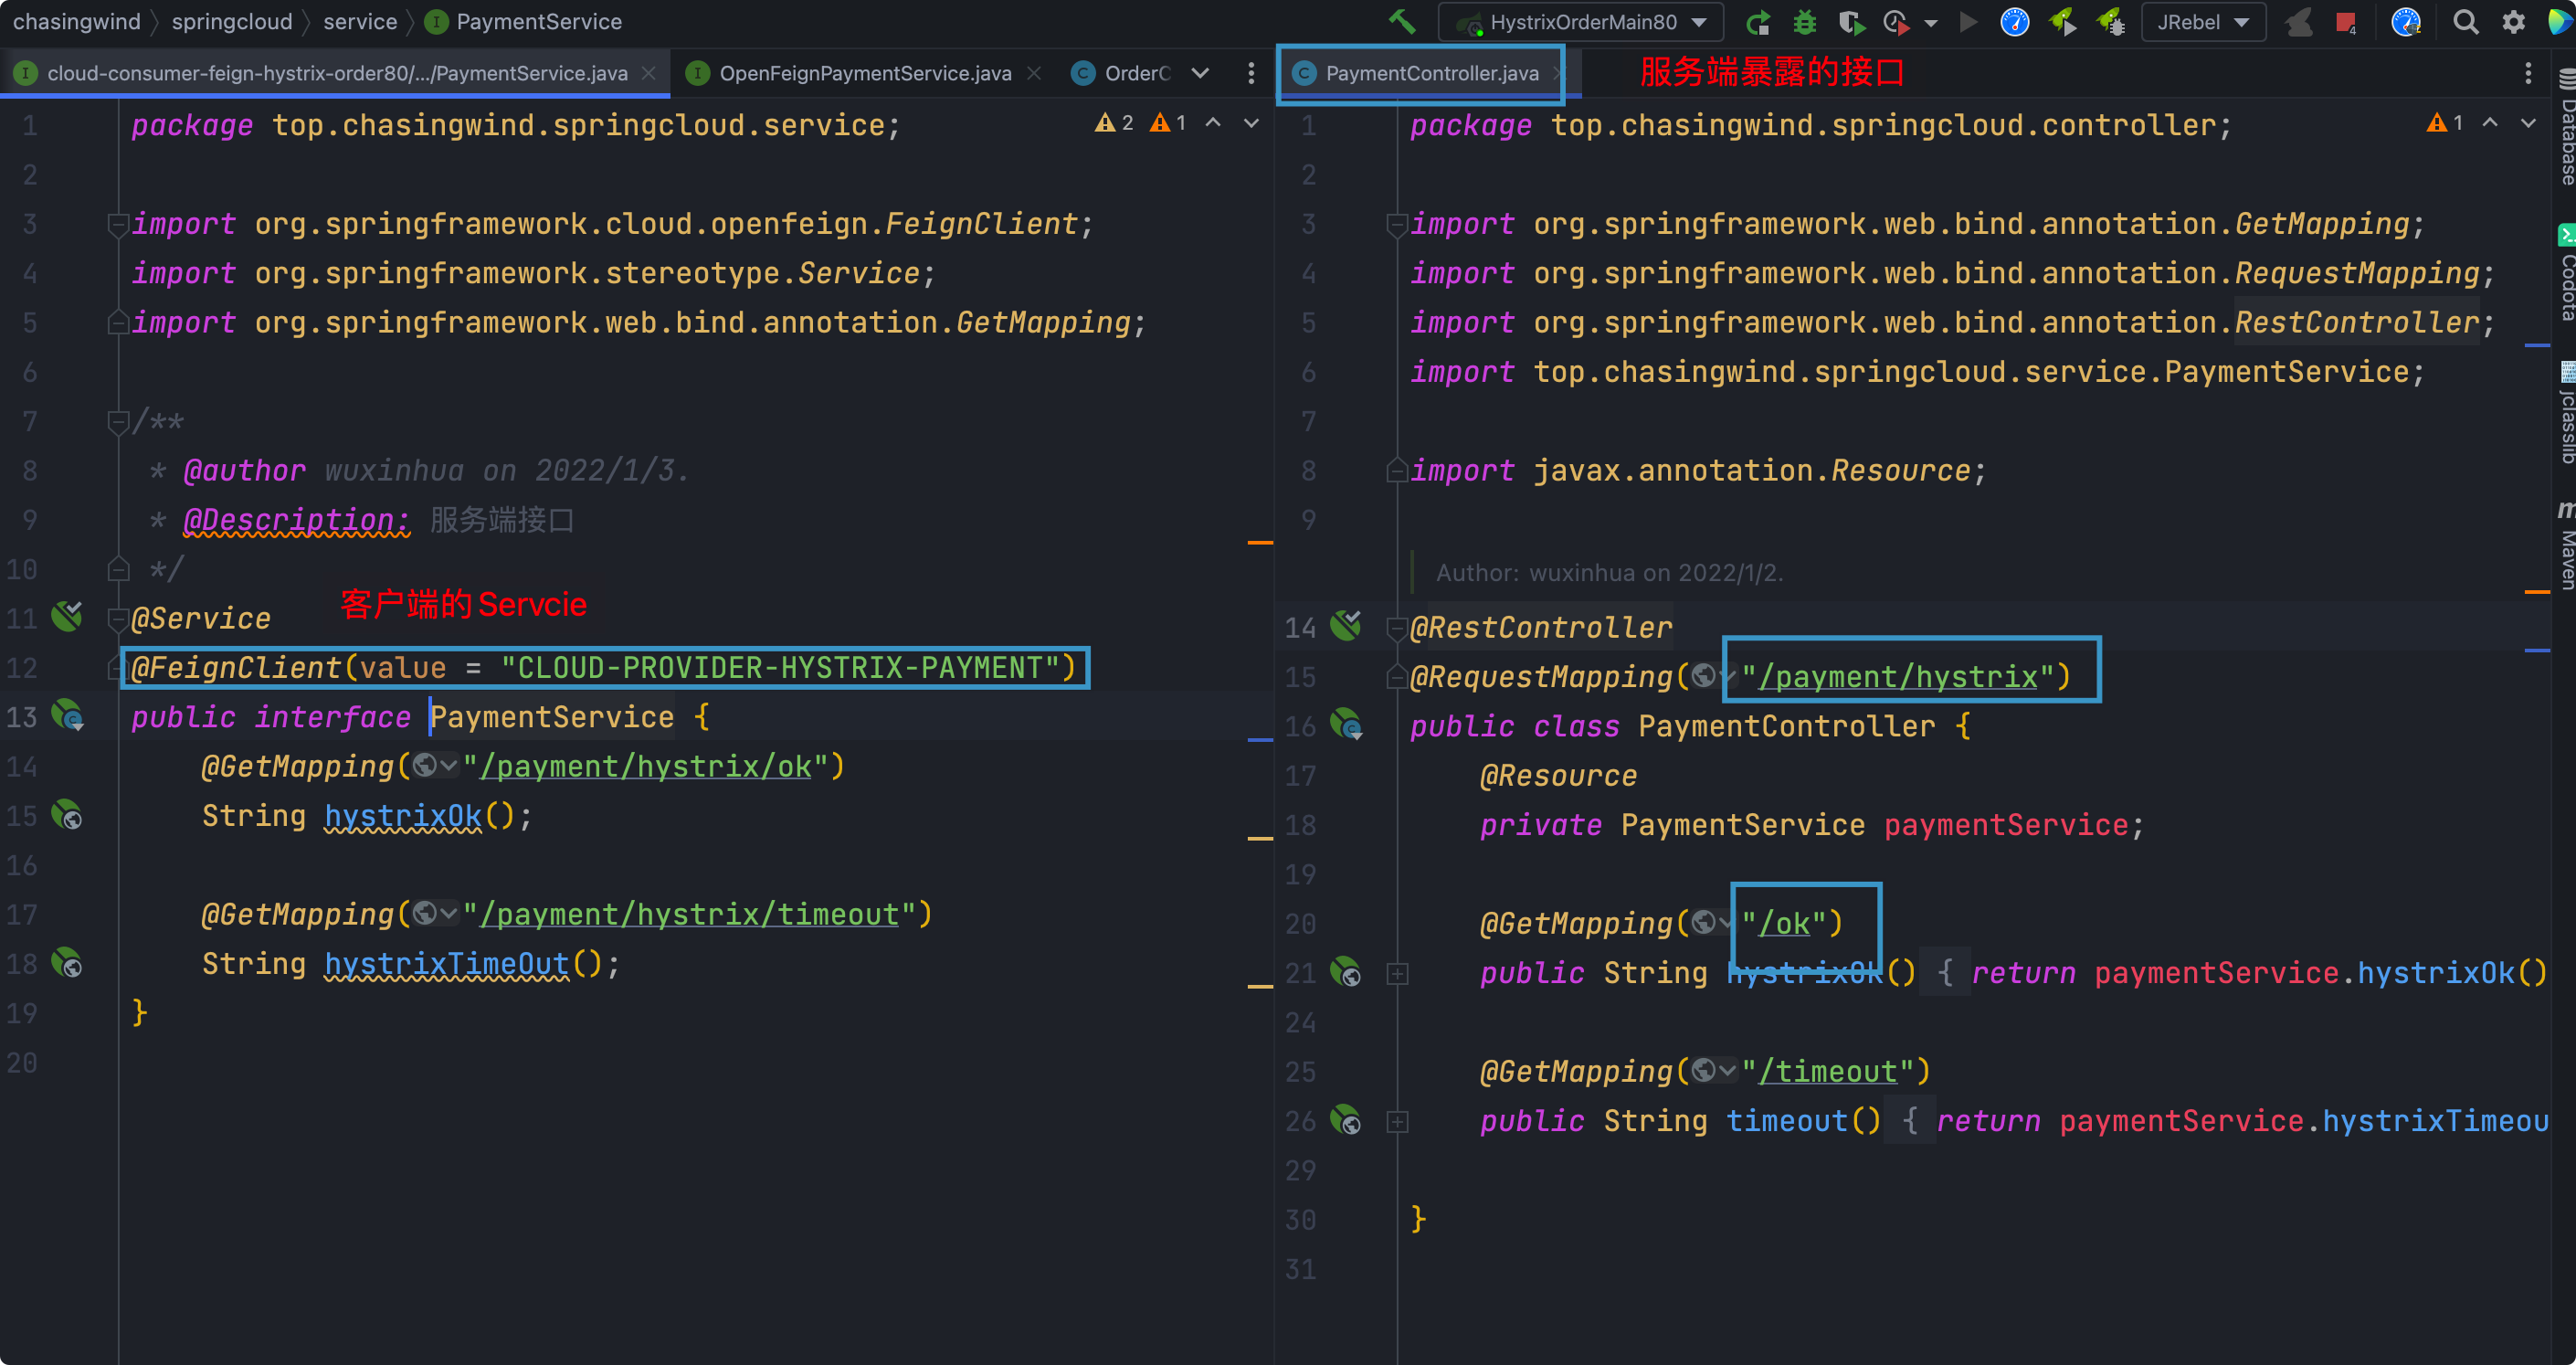This screenshot has height=1365, width=2576.
Task: Click the "/timeout" mapping URL link
Action: click(1828, 1071)
